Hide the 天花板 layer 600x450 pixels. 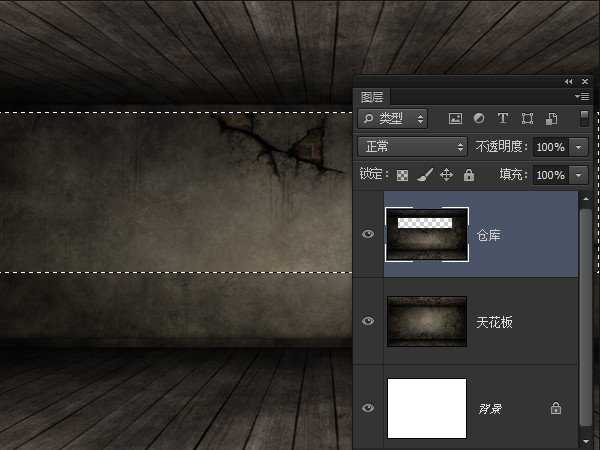point(368,321)
